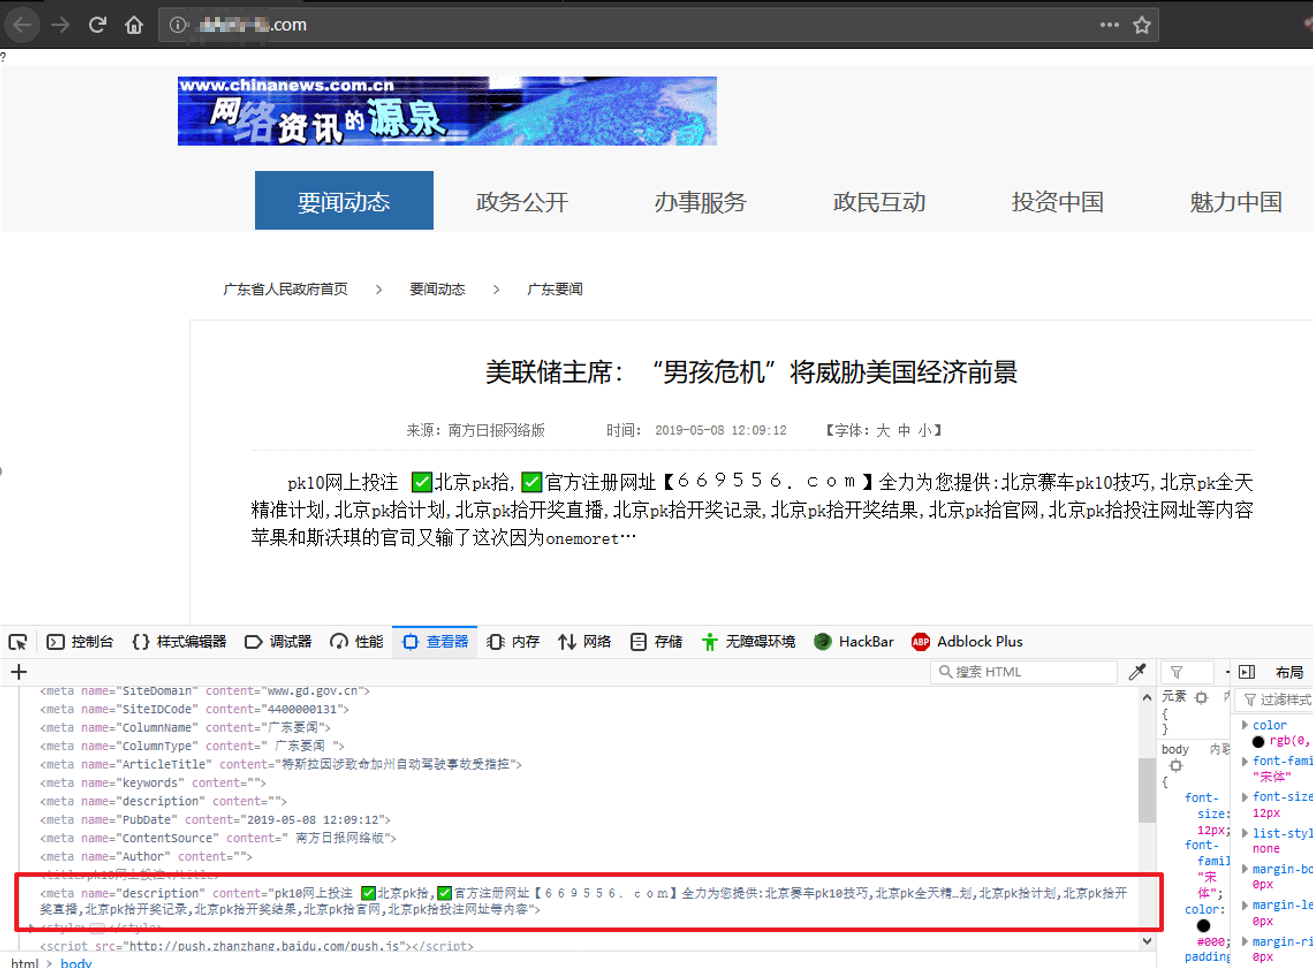Activate the element picker tool
This screenshot has width=1313, height=968.
pyautogui.click(x=18, y=642)
